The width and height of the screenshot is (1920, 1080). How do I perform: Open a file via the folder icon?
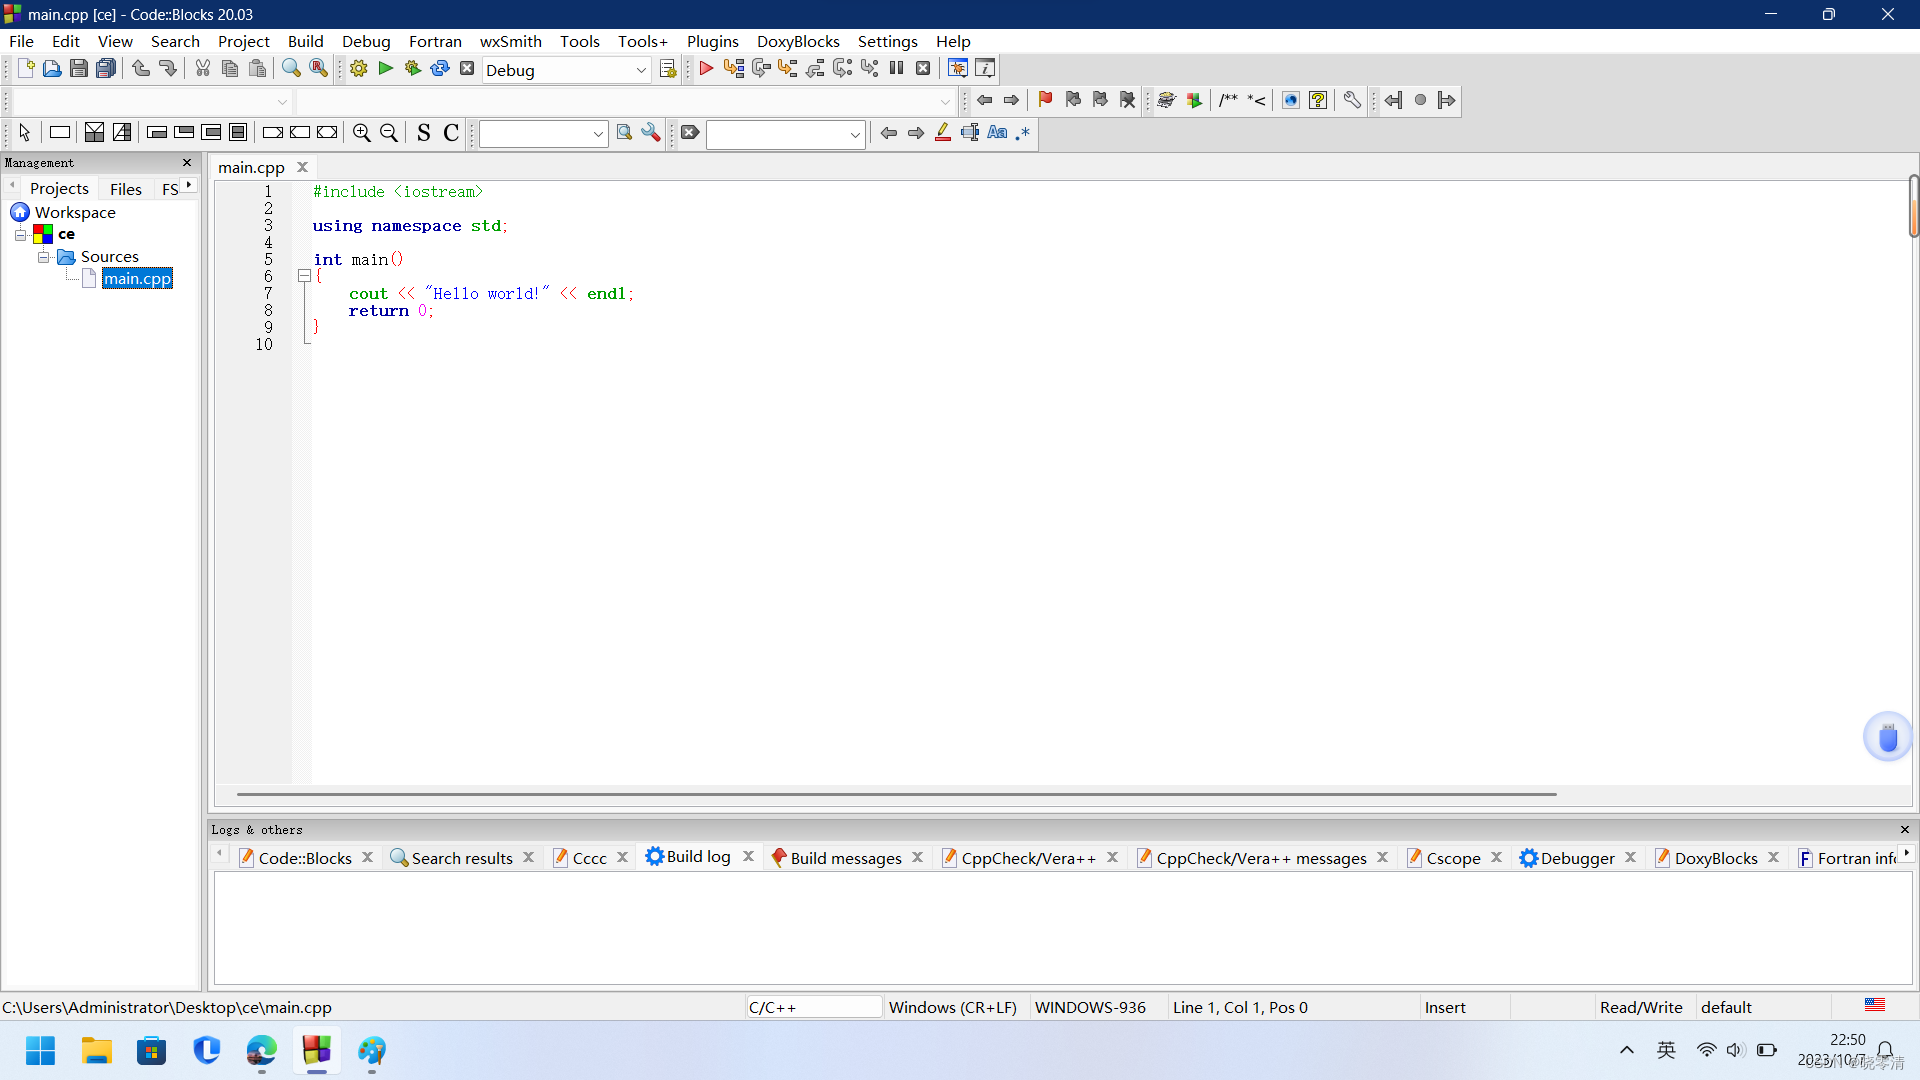click(x=52, y=69)
